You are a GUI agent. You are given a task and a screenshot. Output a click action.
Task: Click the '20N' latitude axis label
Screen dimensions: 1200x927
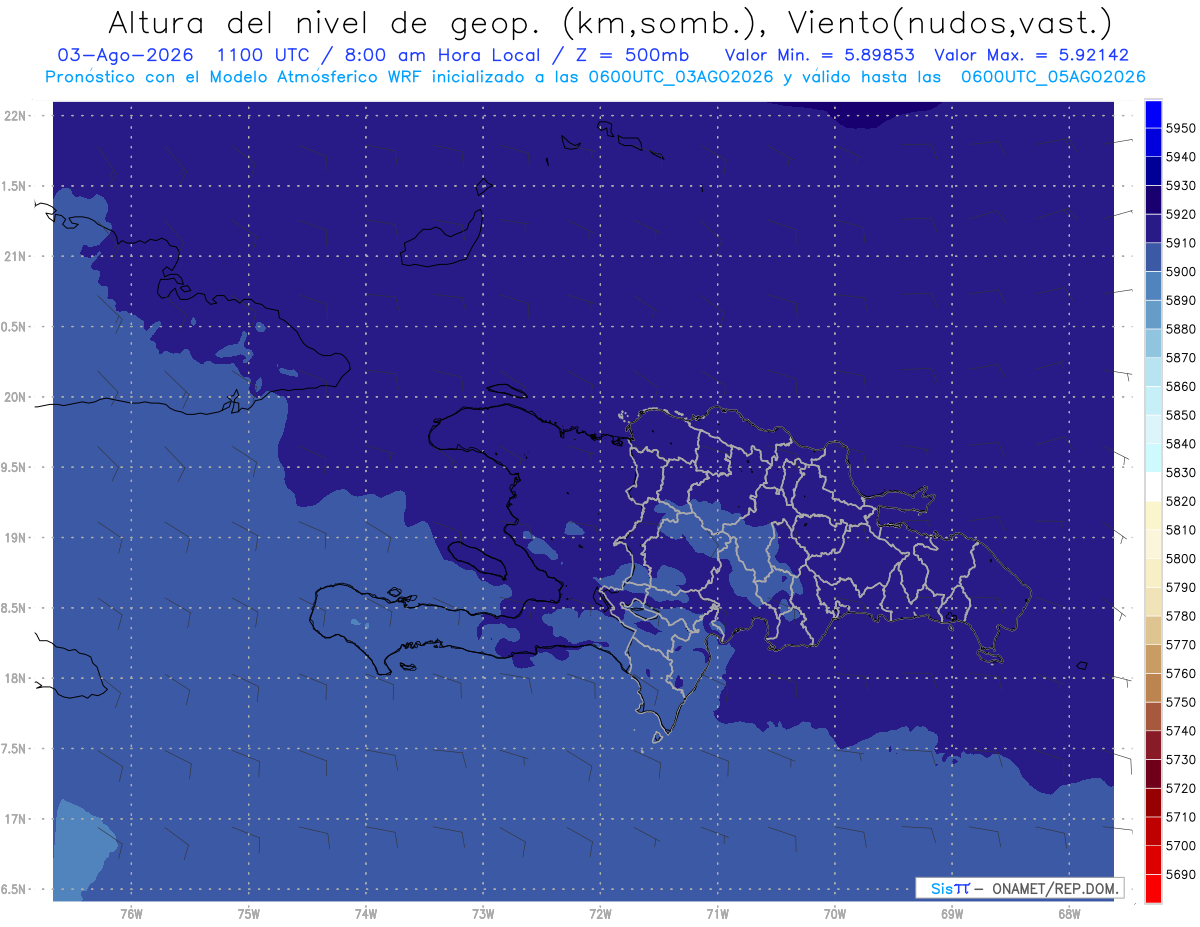point(15,397)
